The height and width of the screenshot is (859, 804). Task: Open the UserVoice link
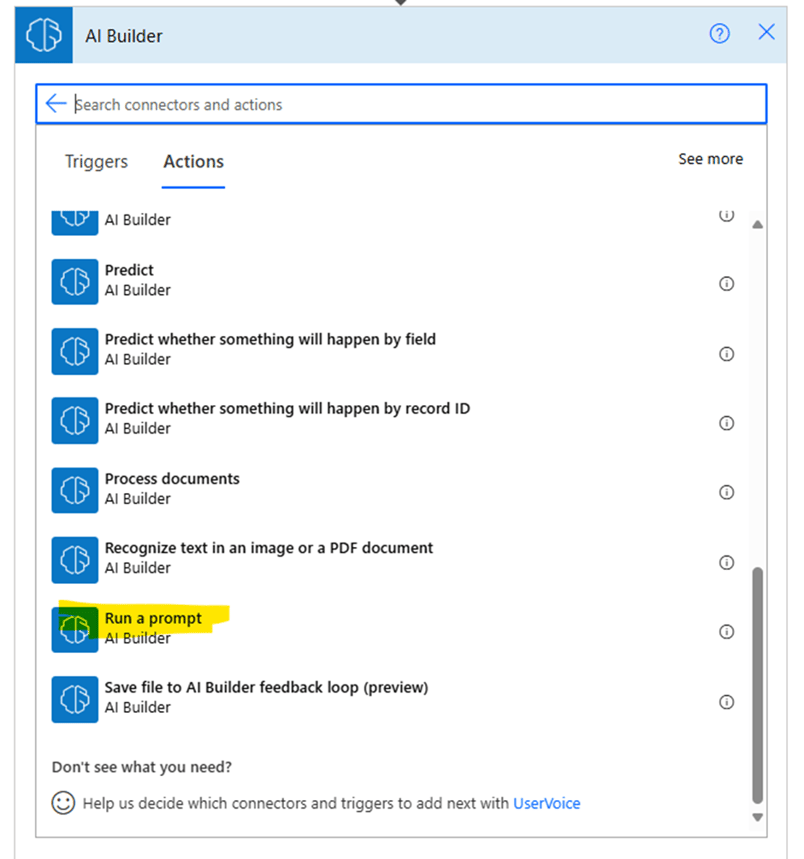click(x=547, y=803)
